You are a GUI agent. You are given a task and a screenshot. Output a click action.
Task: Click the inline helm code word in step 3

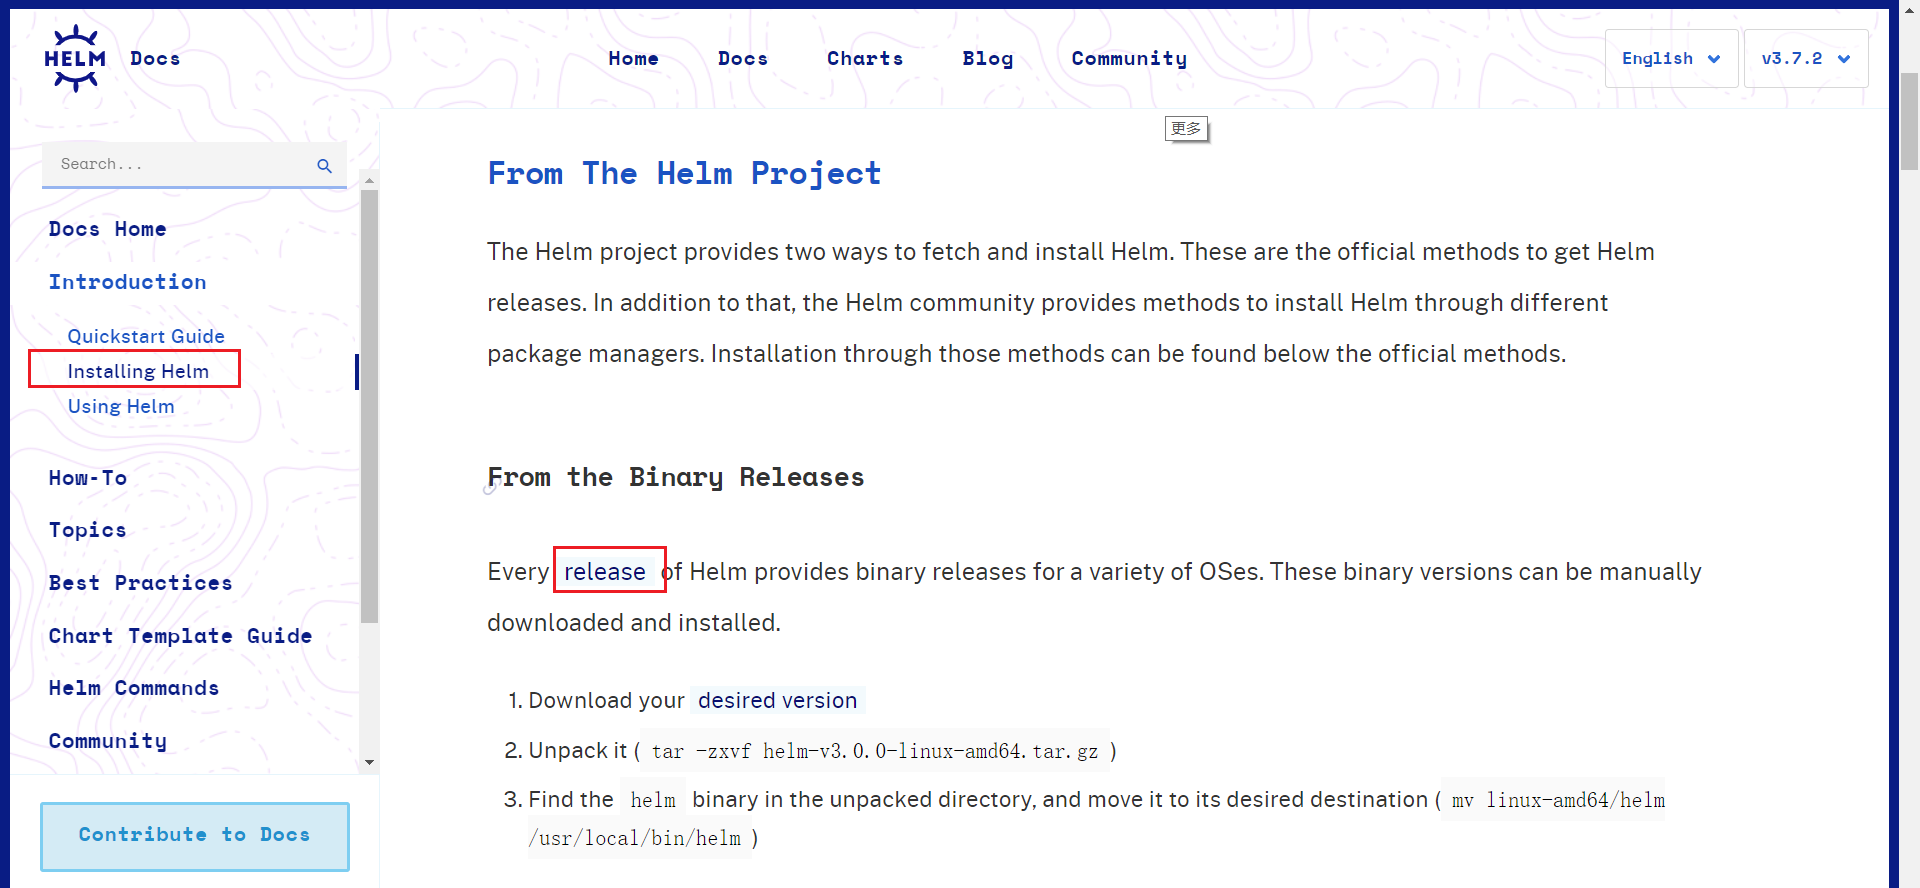(x=653, y=800)
